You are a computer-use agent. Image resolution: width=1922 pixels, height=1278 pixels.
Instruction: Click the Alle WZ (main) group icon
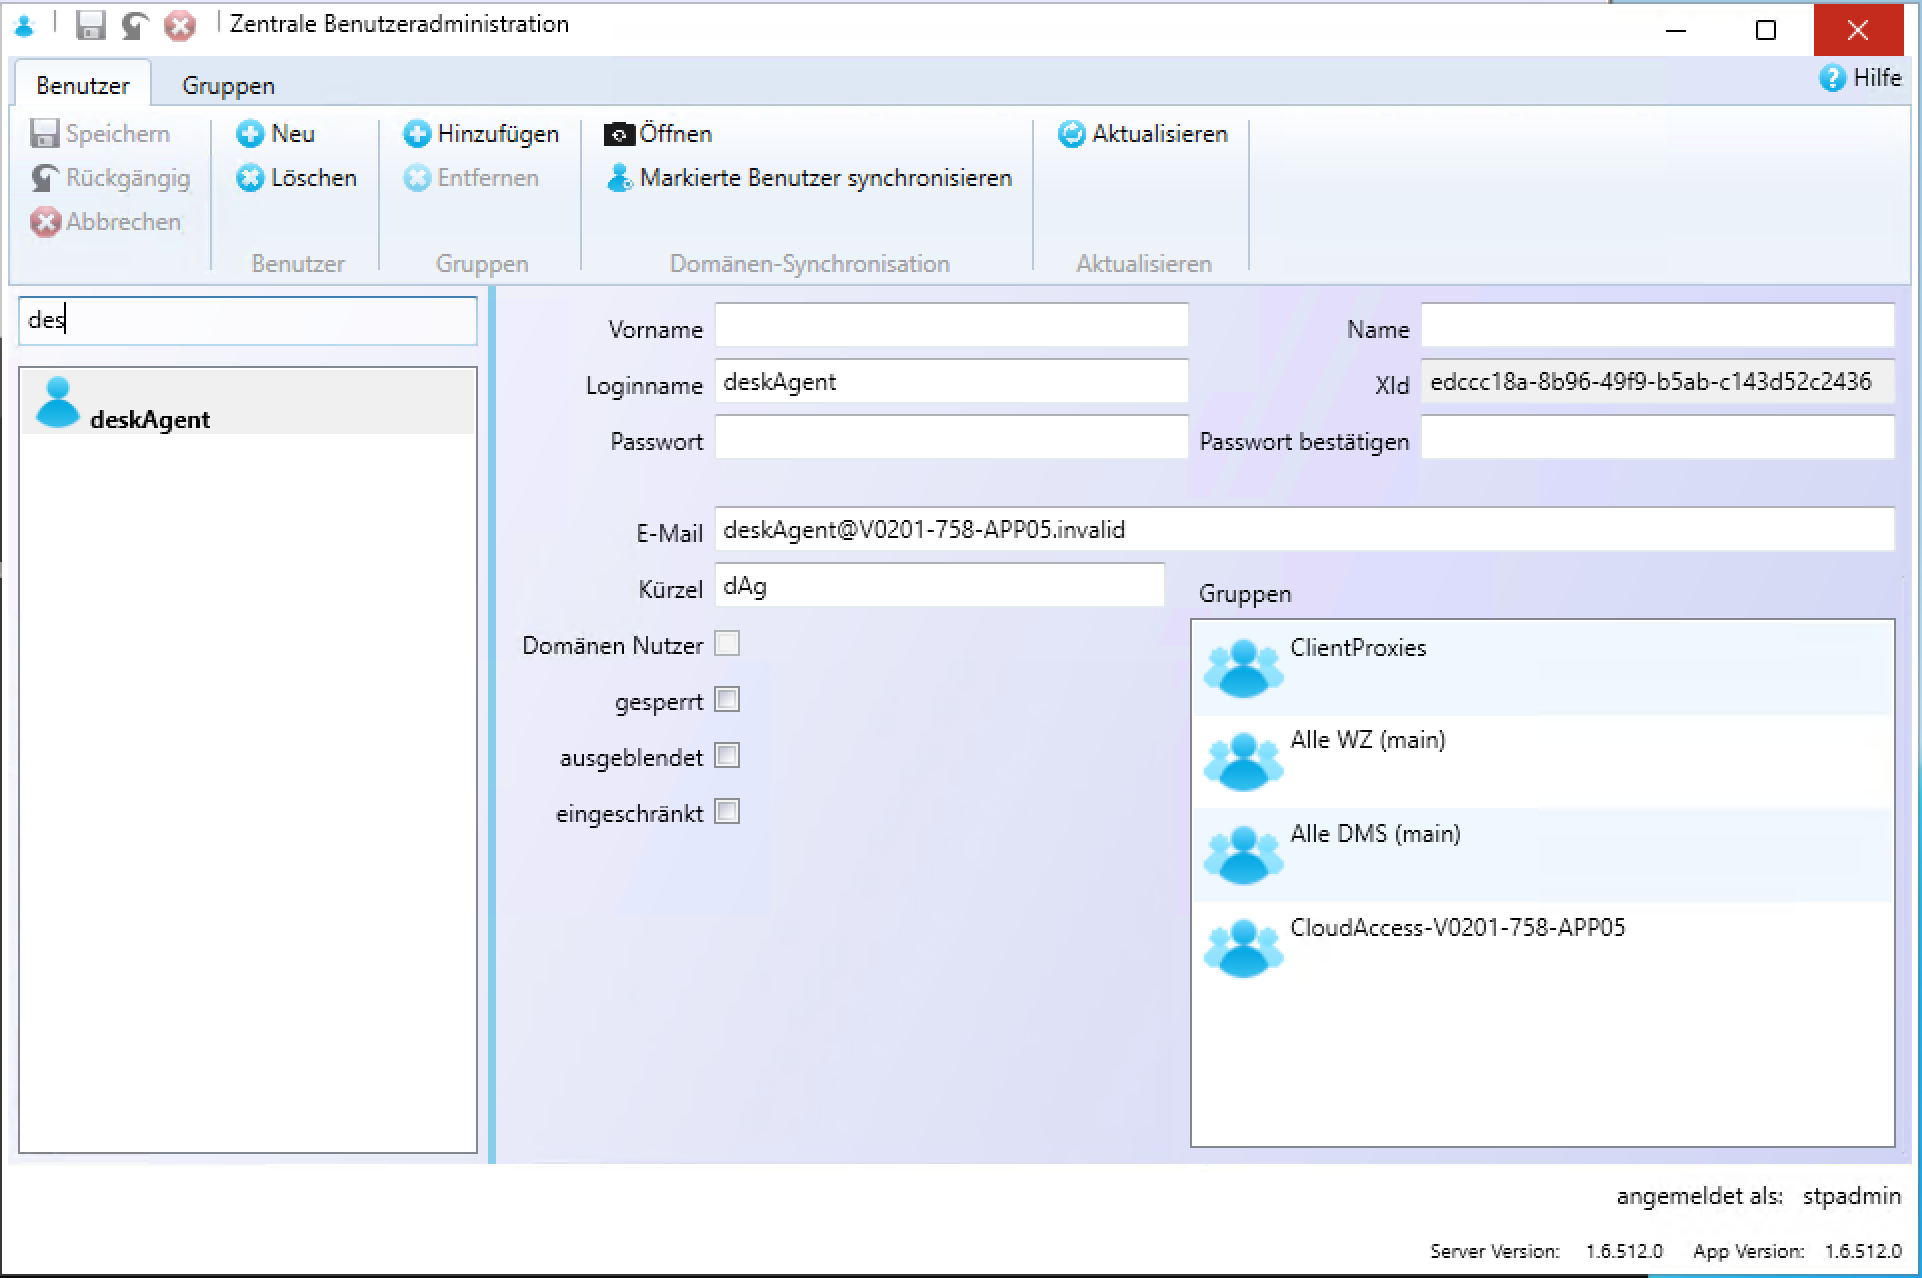pos(1243,761)
